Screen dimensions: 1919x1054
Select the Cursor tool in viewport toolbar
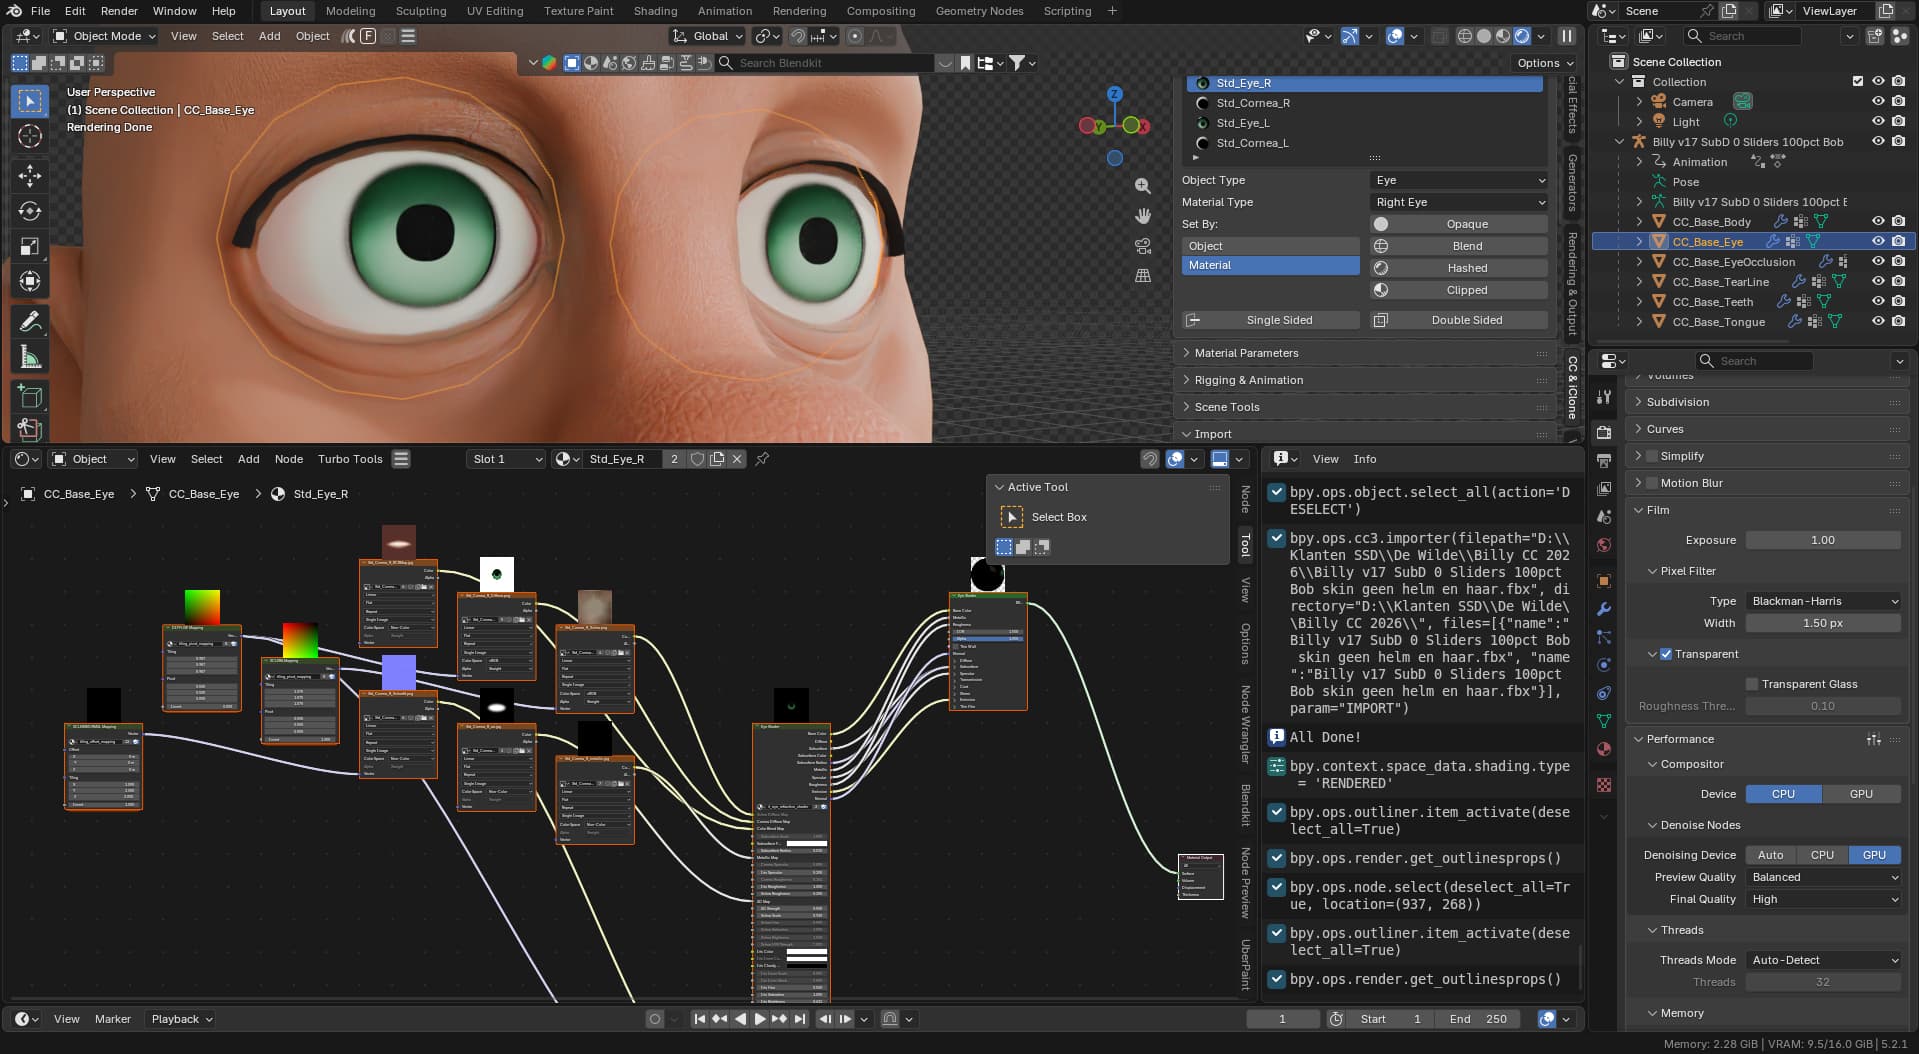point(30,137)
